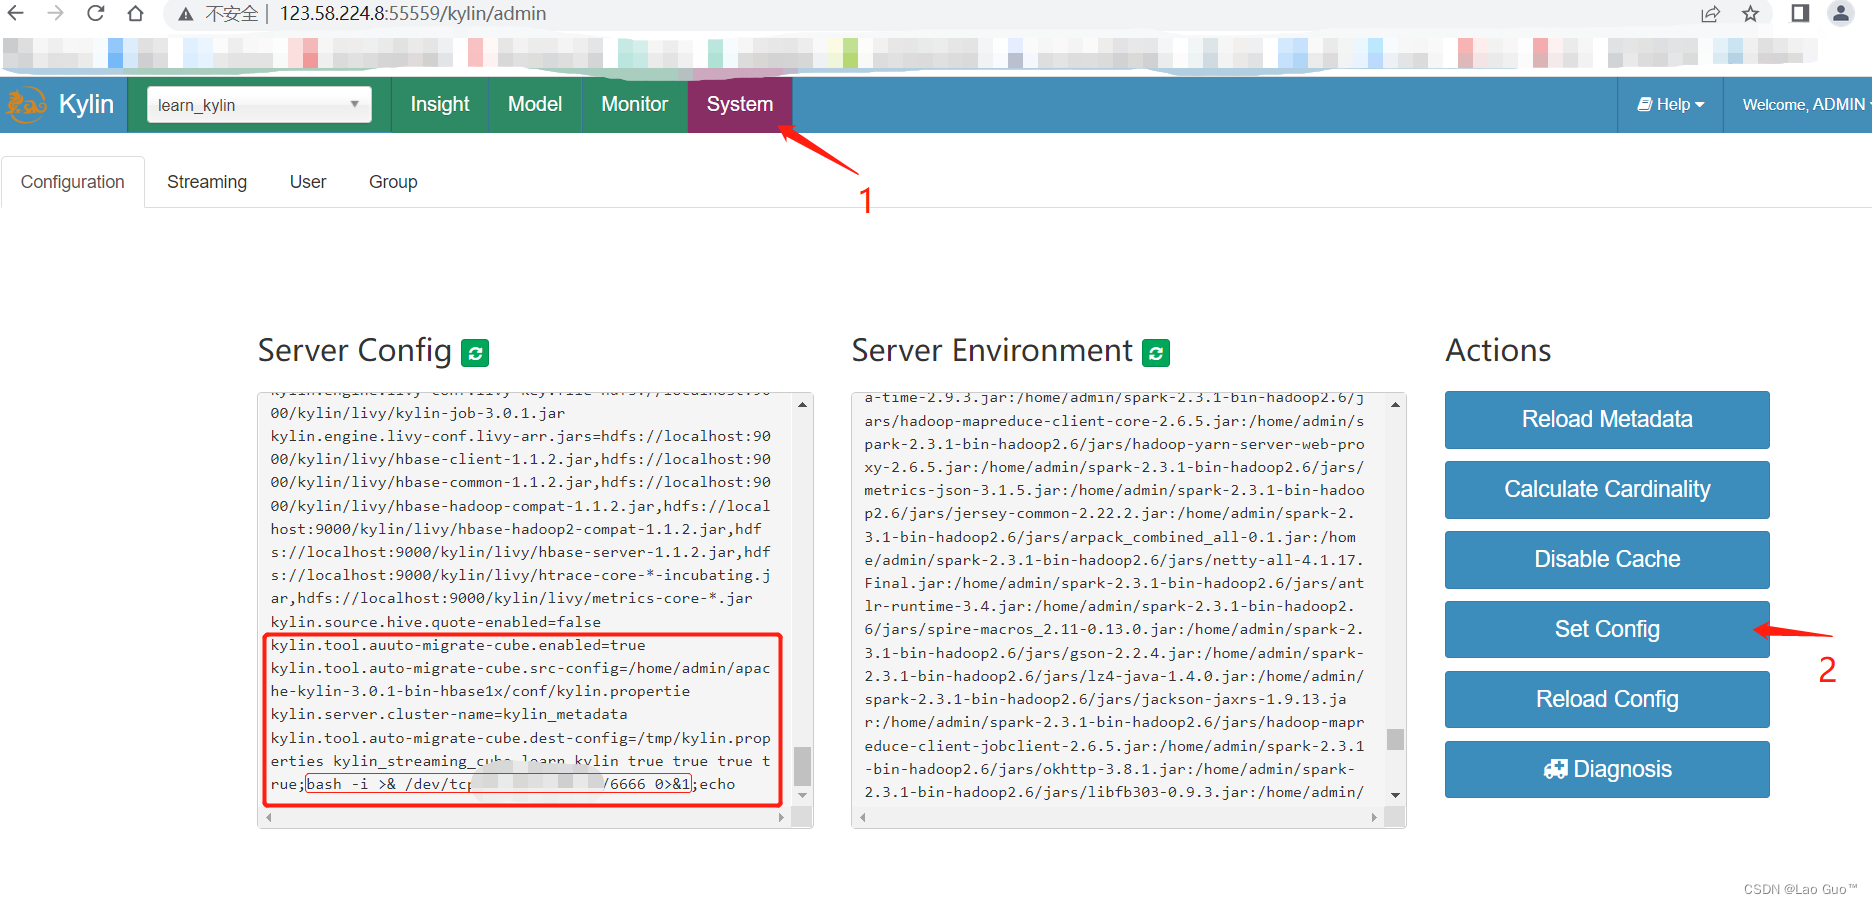Click the Reload Metadata button

tap(1606, 419)
